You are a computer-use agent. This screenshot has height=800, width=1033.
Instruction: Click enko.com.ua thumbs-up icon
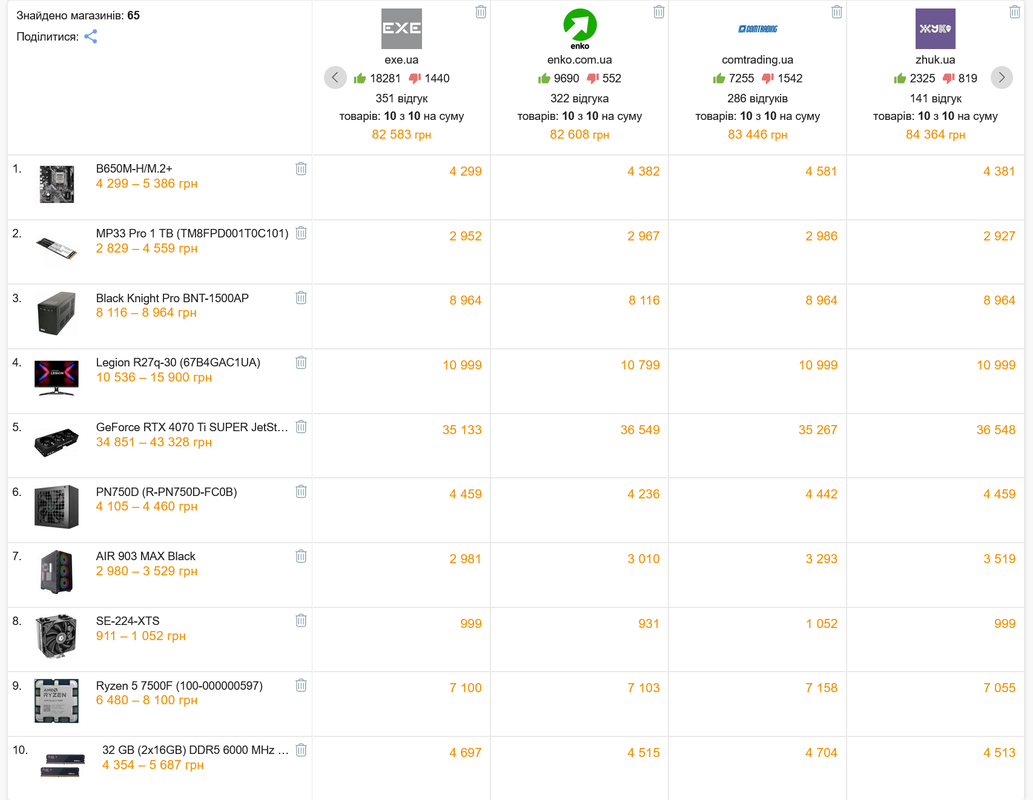point(544,78)
